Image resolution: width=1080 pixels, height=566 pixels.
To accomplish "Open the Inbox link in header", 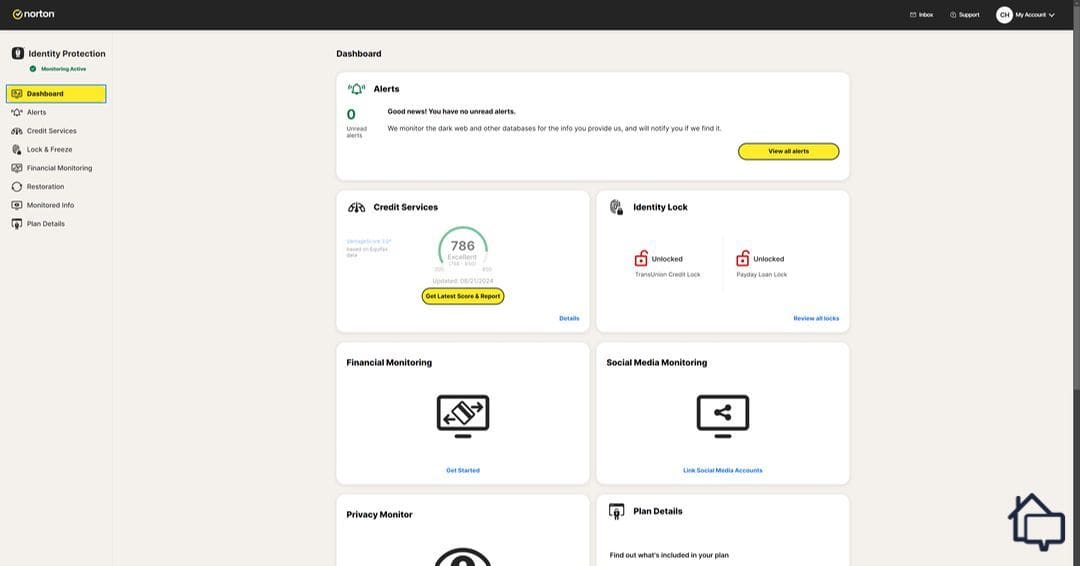I will pos(921,14).
